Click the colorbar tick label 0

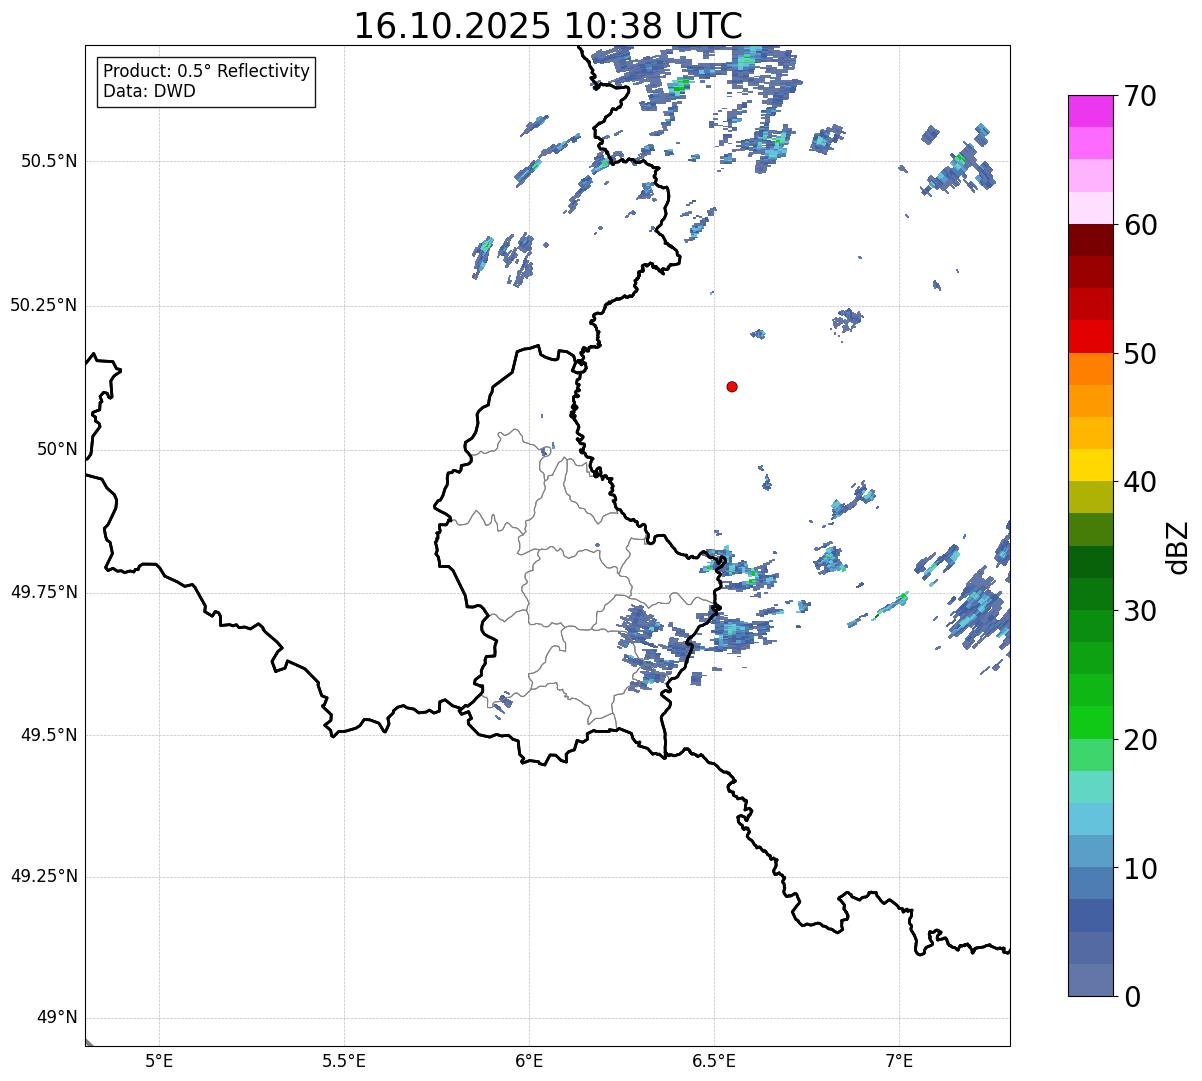(x=1132, y=998)
